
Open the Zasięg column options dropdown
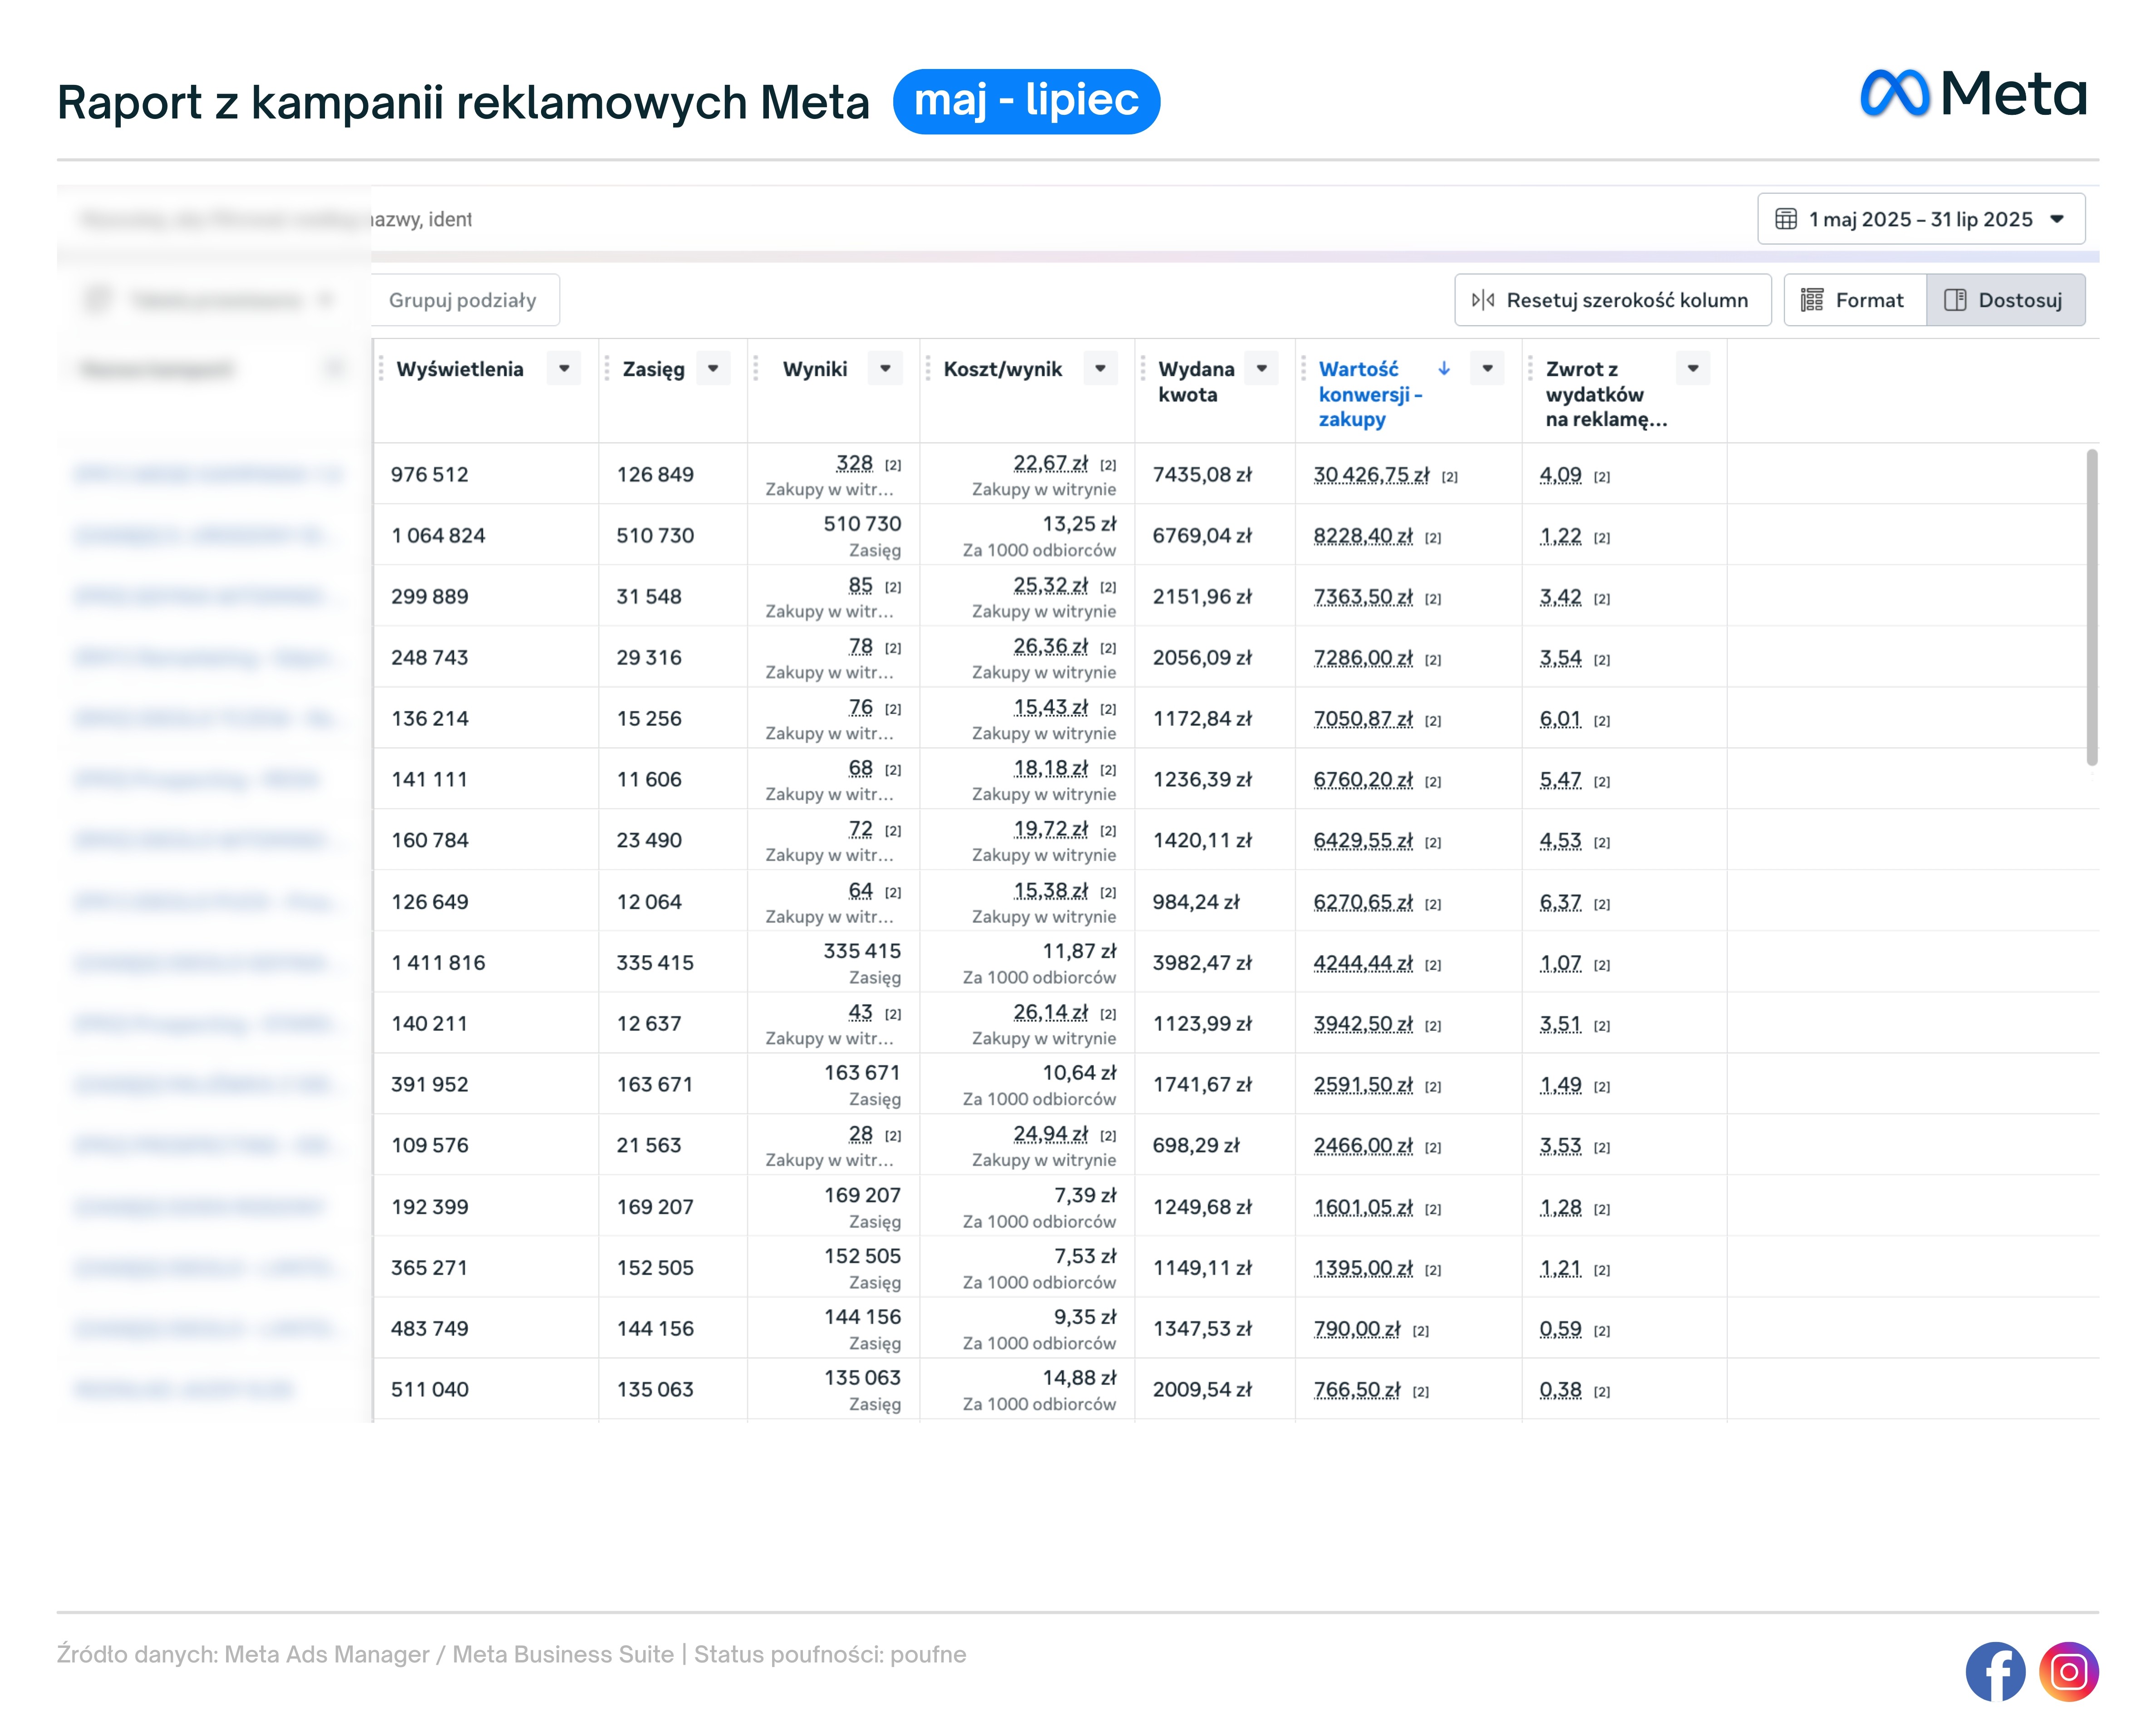coord(713,369)
